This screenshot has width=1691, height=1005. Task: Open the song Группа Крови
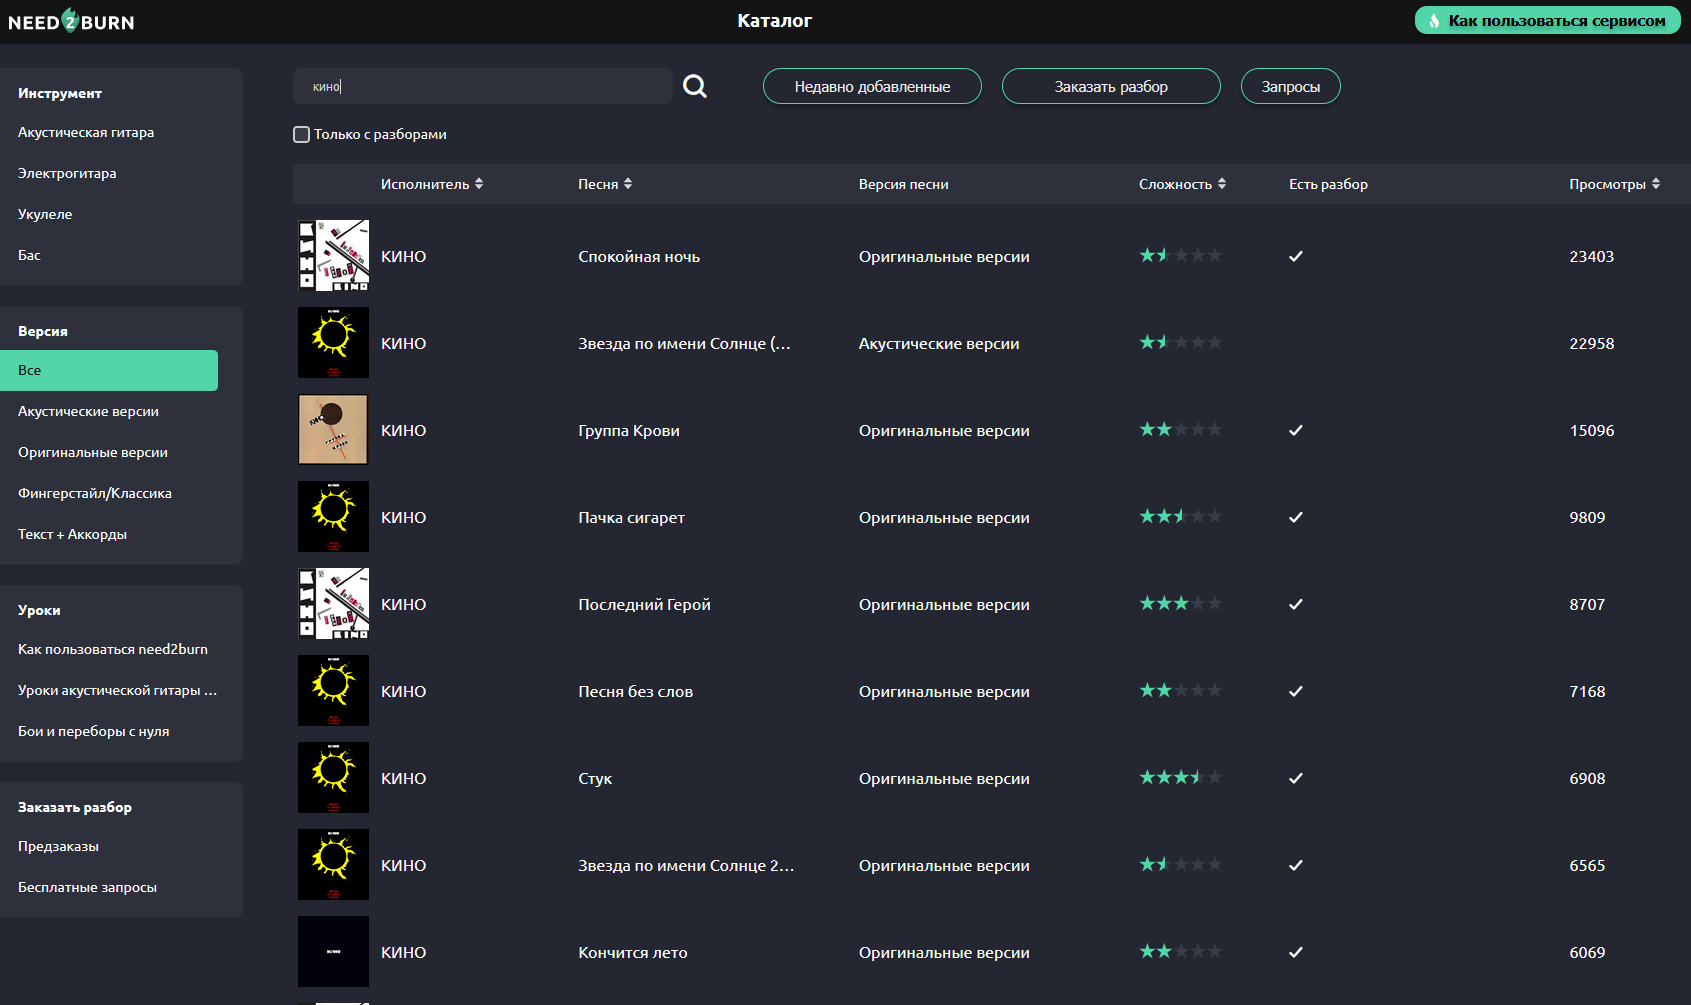pyautogui.click(x=629, y=430)
